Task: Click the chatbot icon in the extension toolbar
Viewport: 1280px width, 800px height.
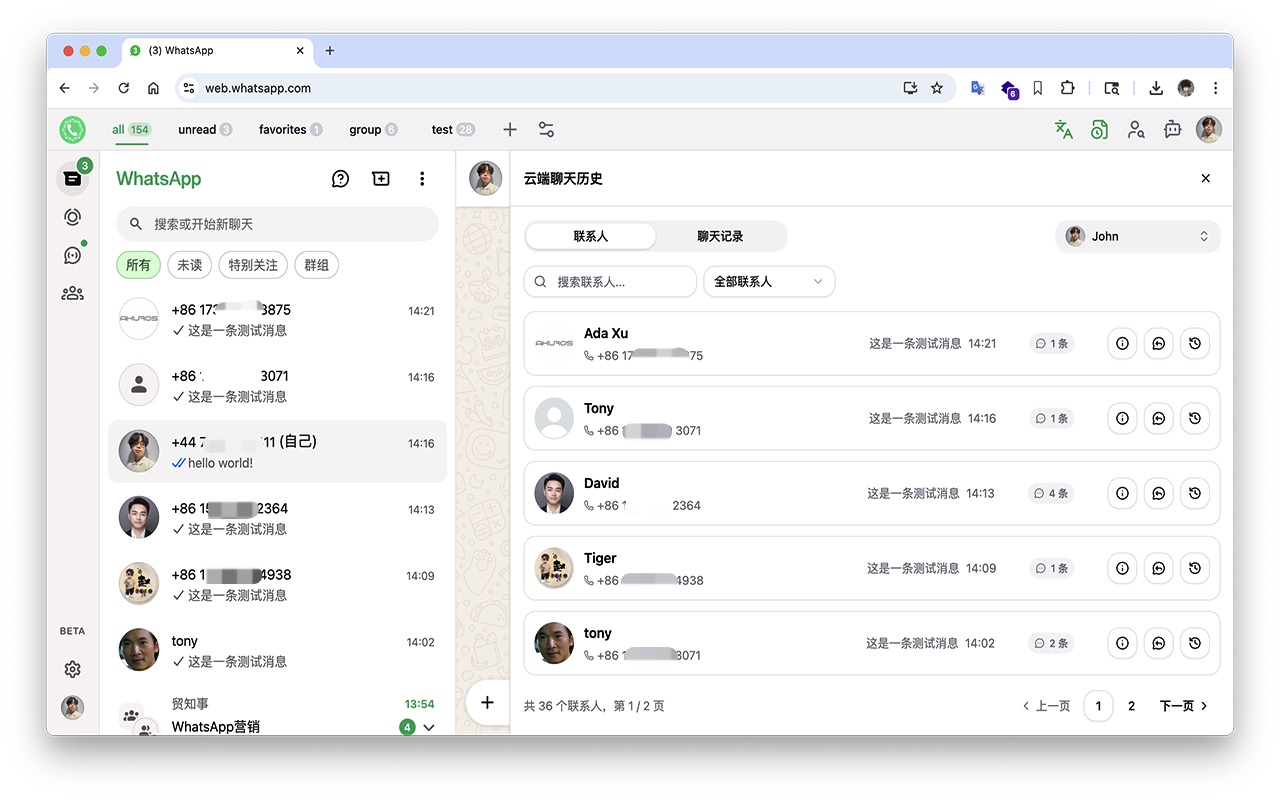Action: 1173,129
